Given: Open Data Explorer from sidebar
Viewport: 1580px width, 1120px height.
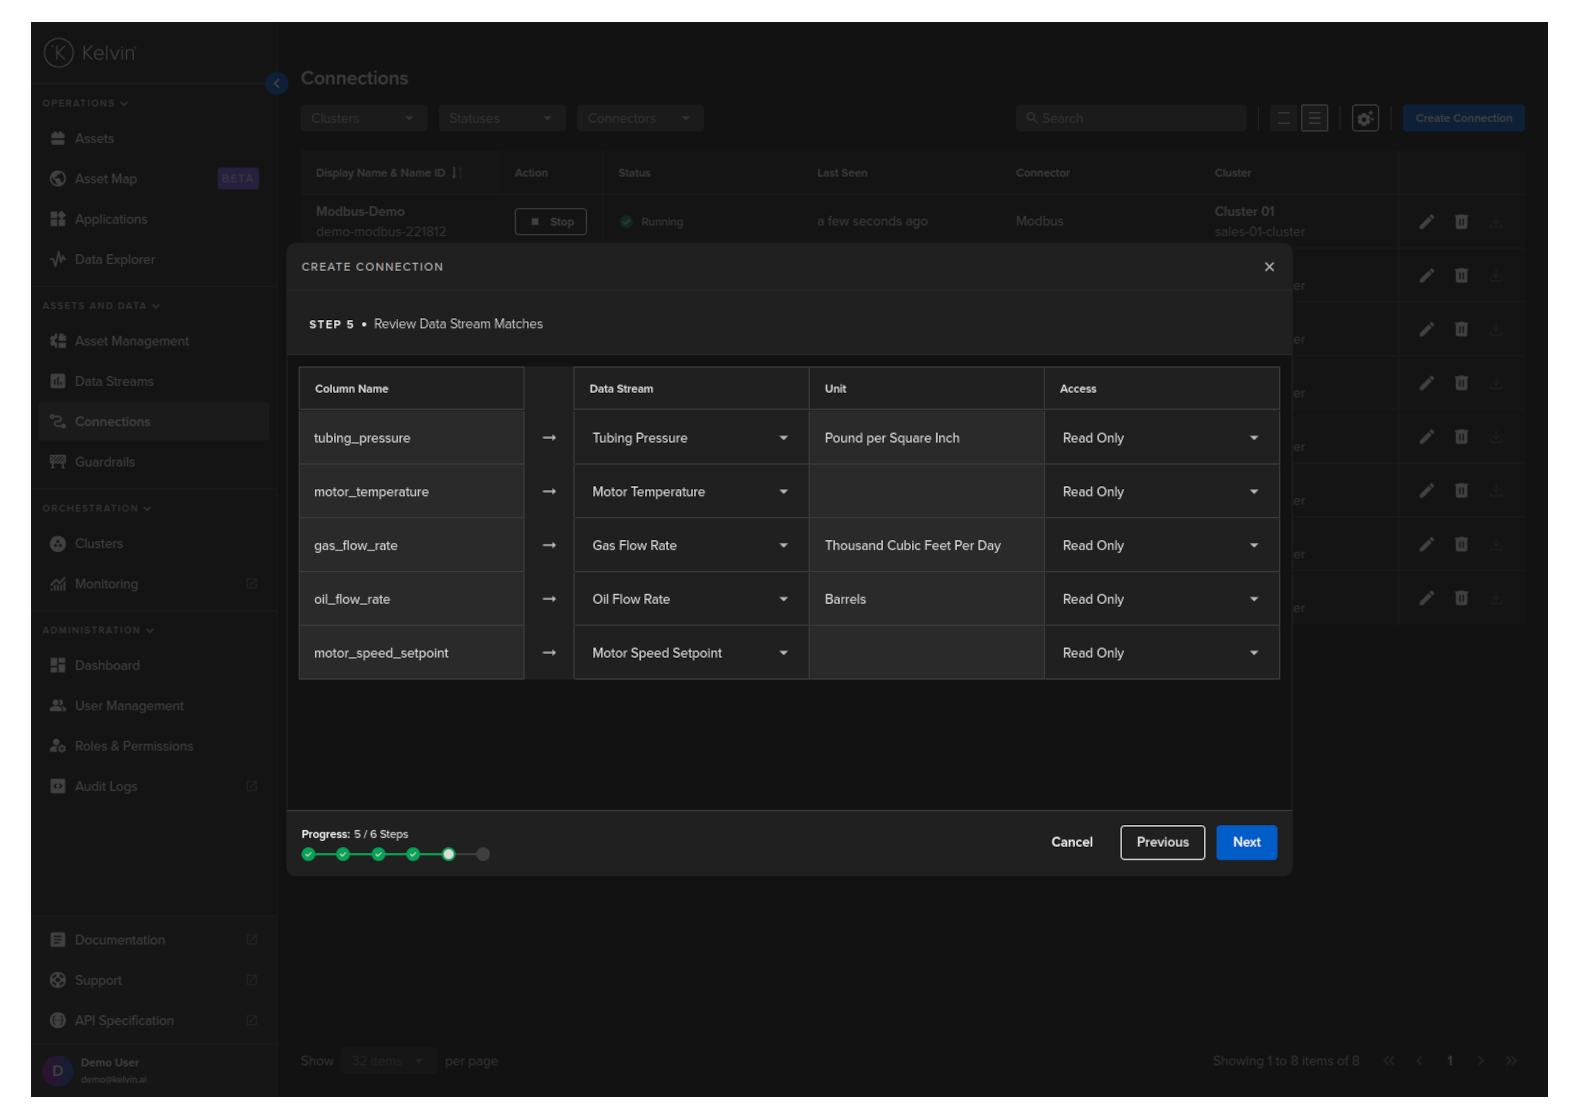Looking at the screenshot, I should pos(114,260).
